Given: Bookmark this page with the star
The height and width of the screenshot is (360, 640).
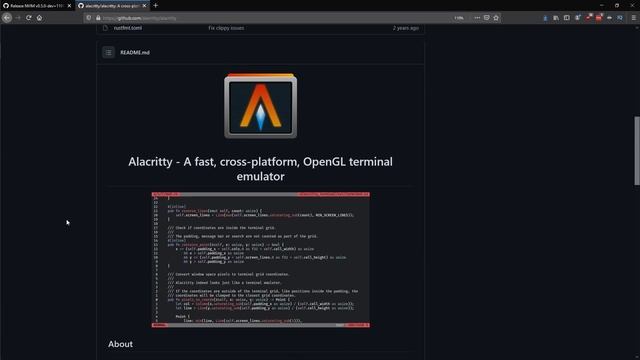Looking at the screenshot, I should (x=496, y=18).
